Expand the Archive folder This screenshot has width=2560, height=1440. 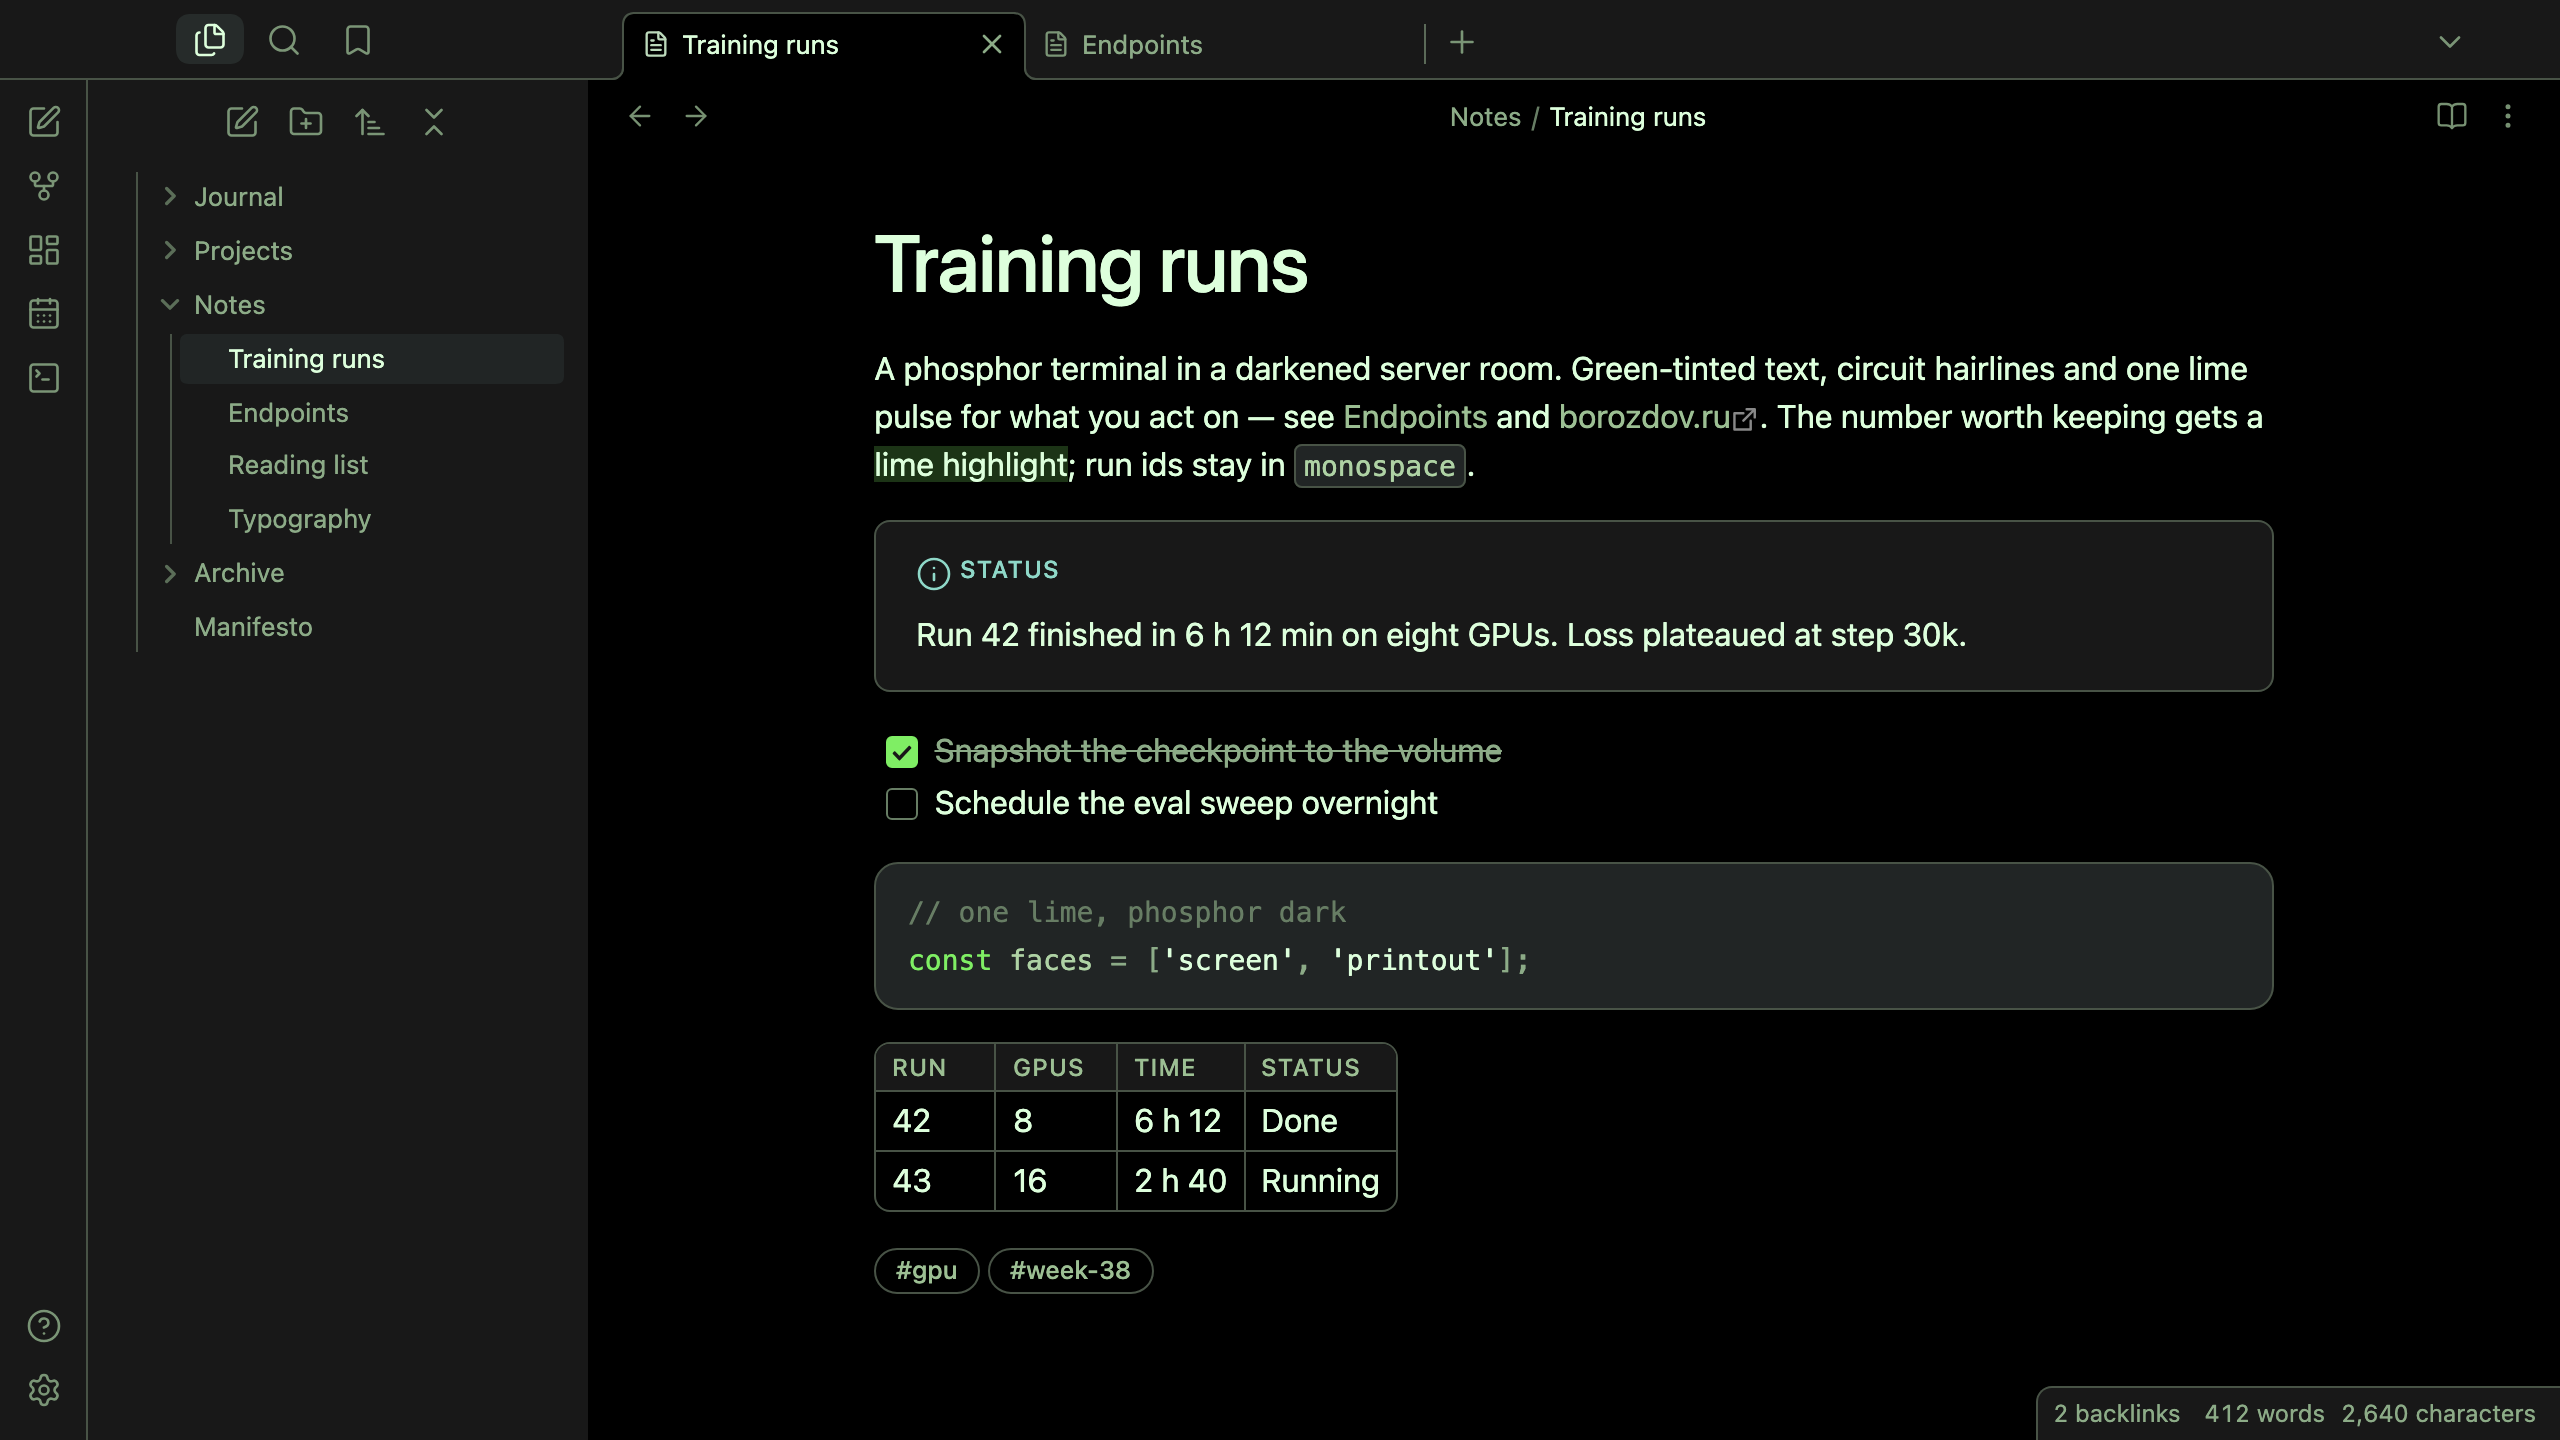point(170,573)
